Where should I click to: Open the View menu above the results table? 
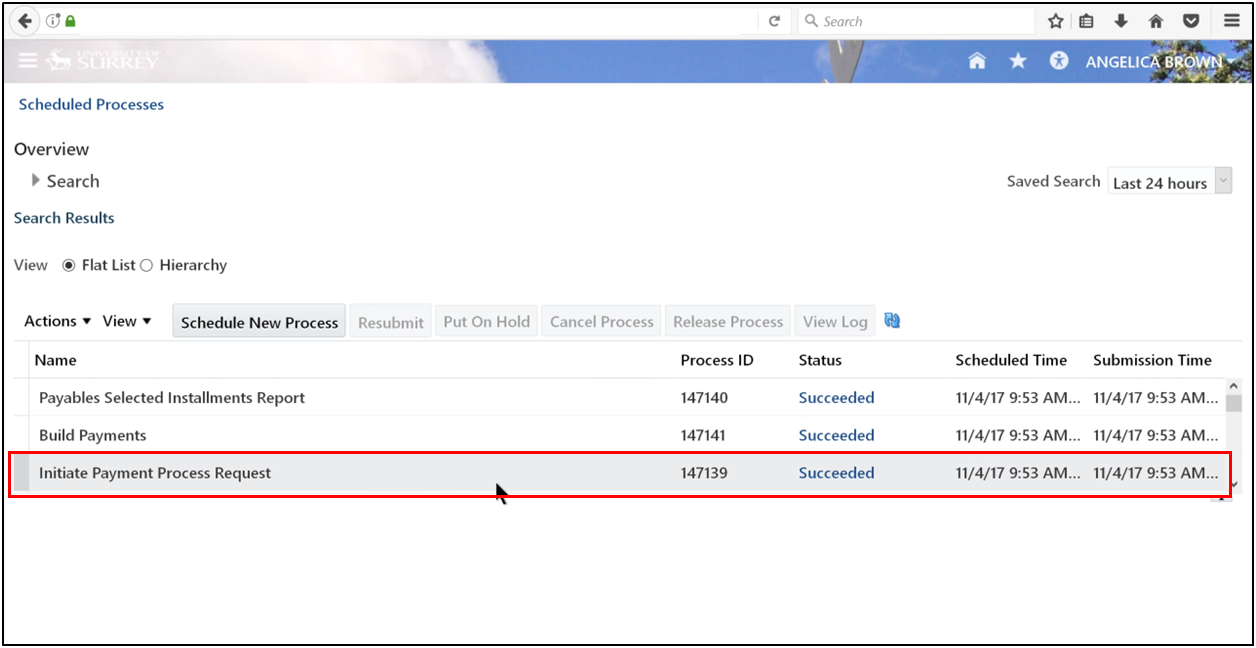coord(126,320)
